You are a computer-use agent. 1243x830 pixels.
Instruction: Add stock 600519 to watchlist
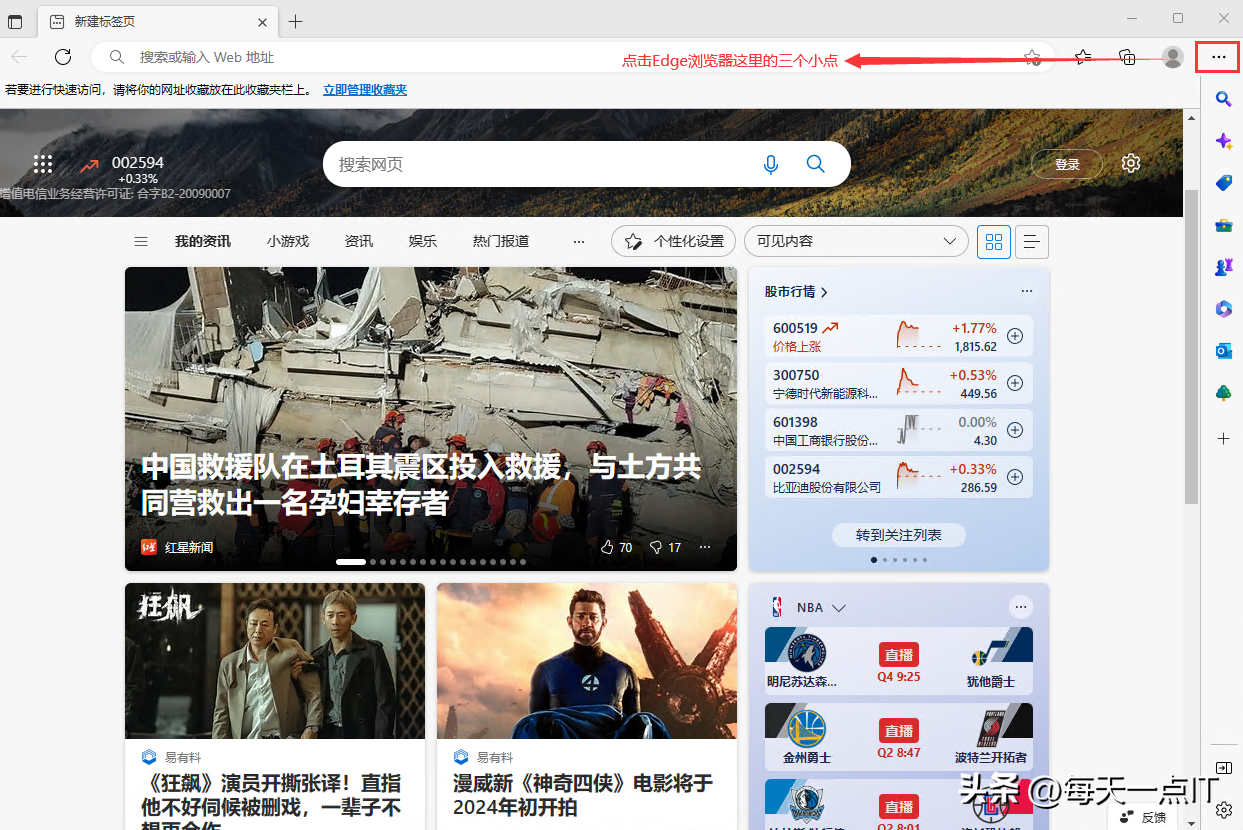coord(1015,336)
